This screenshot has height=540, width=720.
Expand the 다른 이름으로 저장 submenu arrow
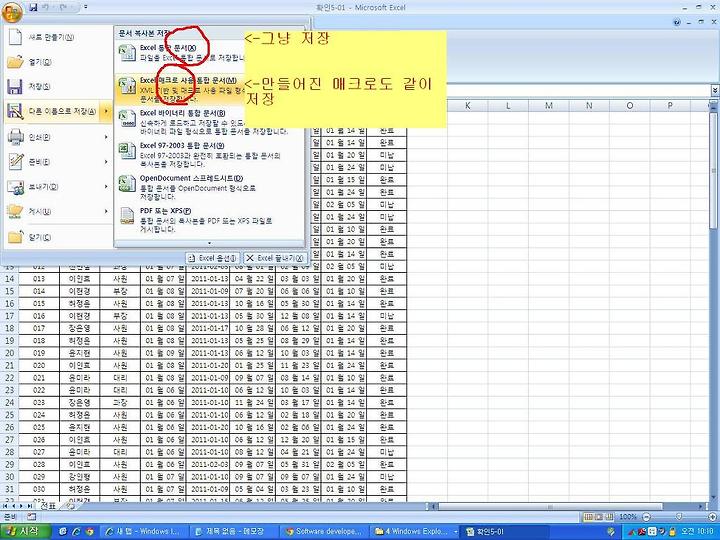[106, 111]
